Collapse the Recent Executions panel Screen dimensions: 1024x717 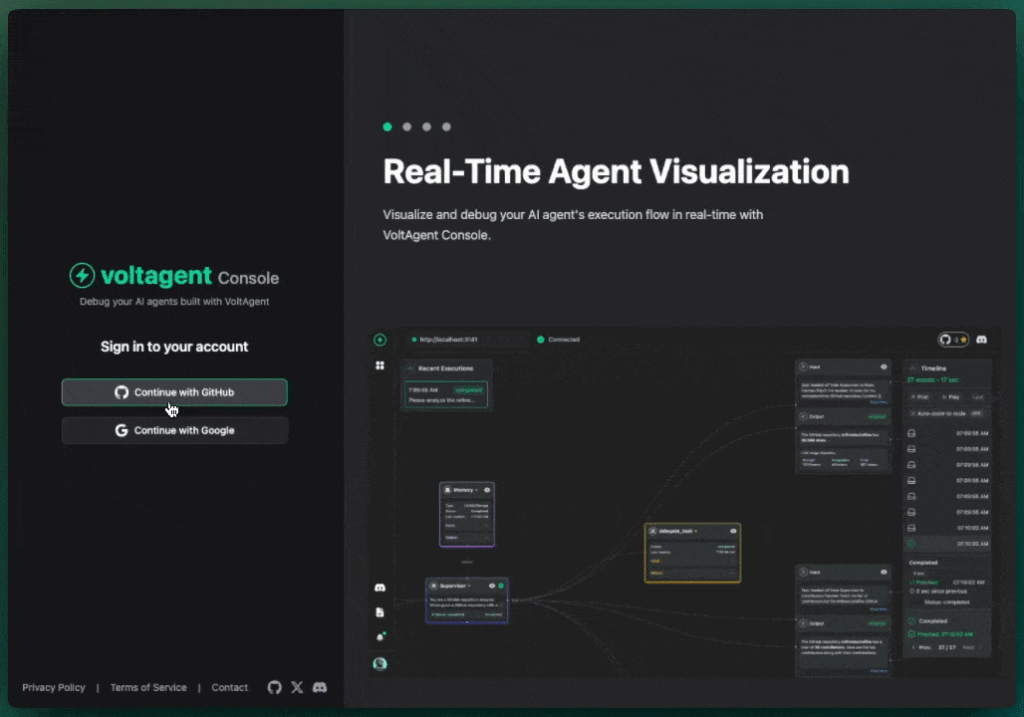411,369
